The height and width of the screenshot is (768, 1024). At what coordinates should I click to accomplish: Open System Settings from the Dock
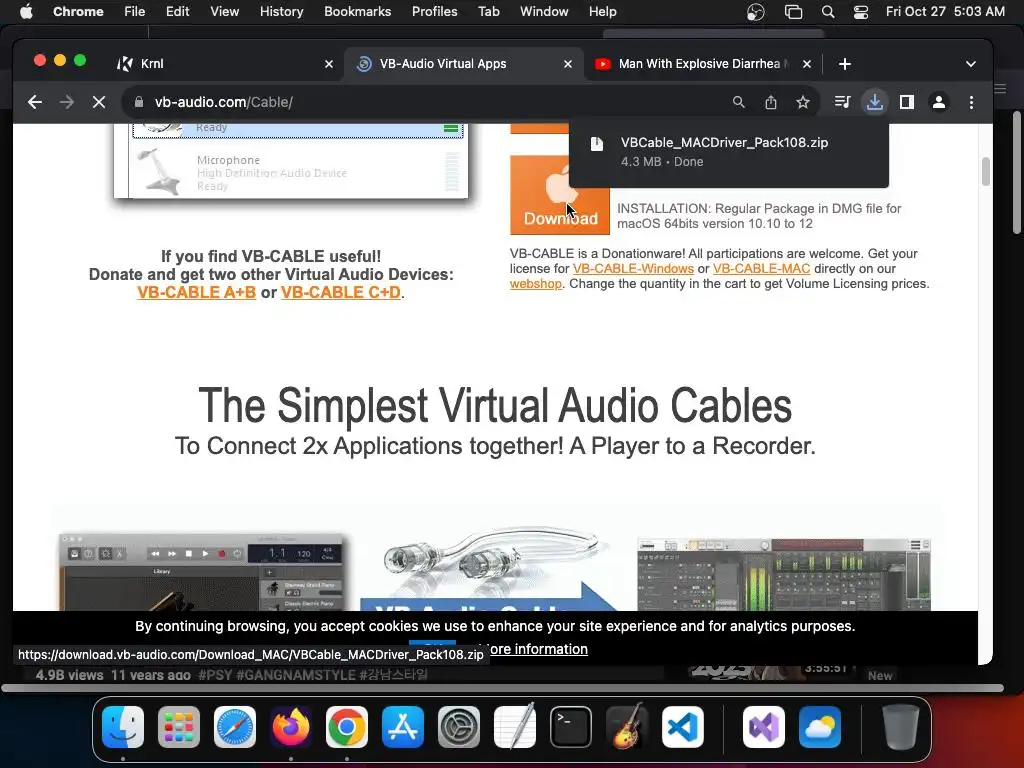458,727
